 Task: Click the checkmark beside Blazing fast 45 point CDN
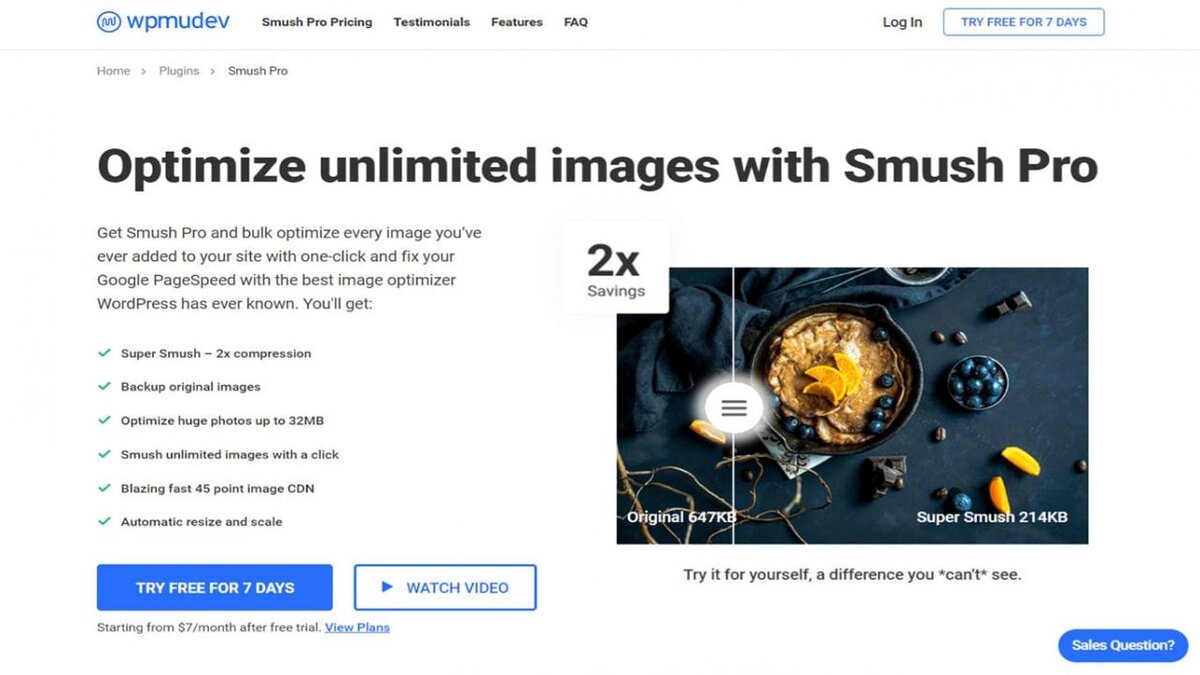(103, 488)
